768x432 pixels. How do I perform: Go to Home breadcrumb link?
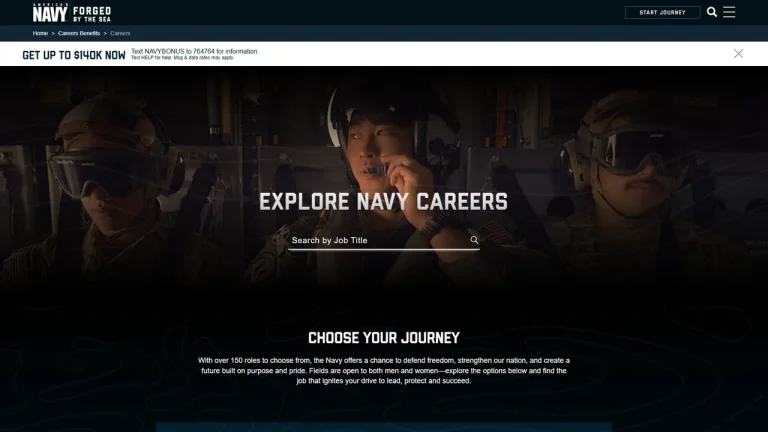[40, 33]
